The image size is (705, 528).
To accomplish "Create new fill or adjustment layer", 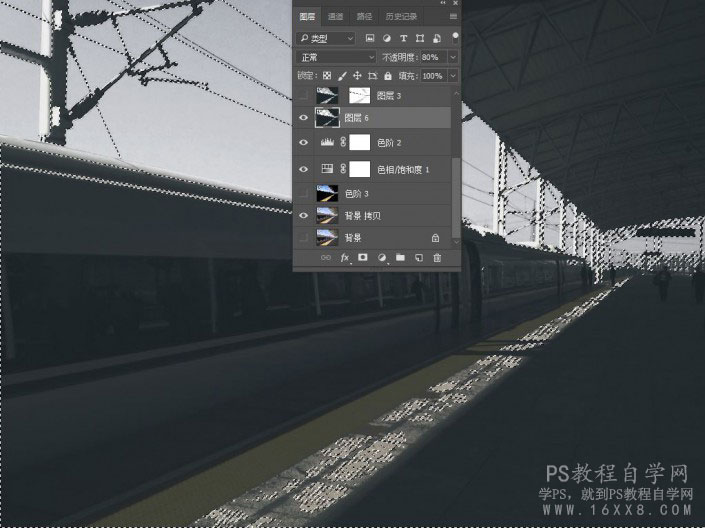I will click(382, 258).
